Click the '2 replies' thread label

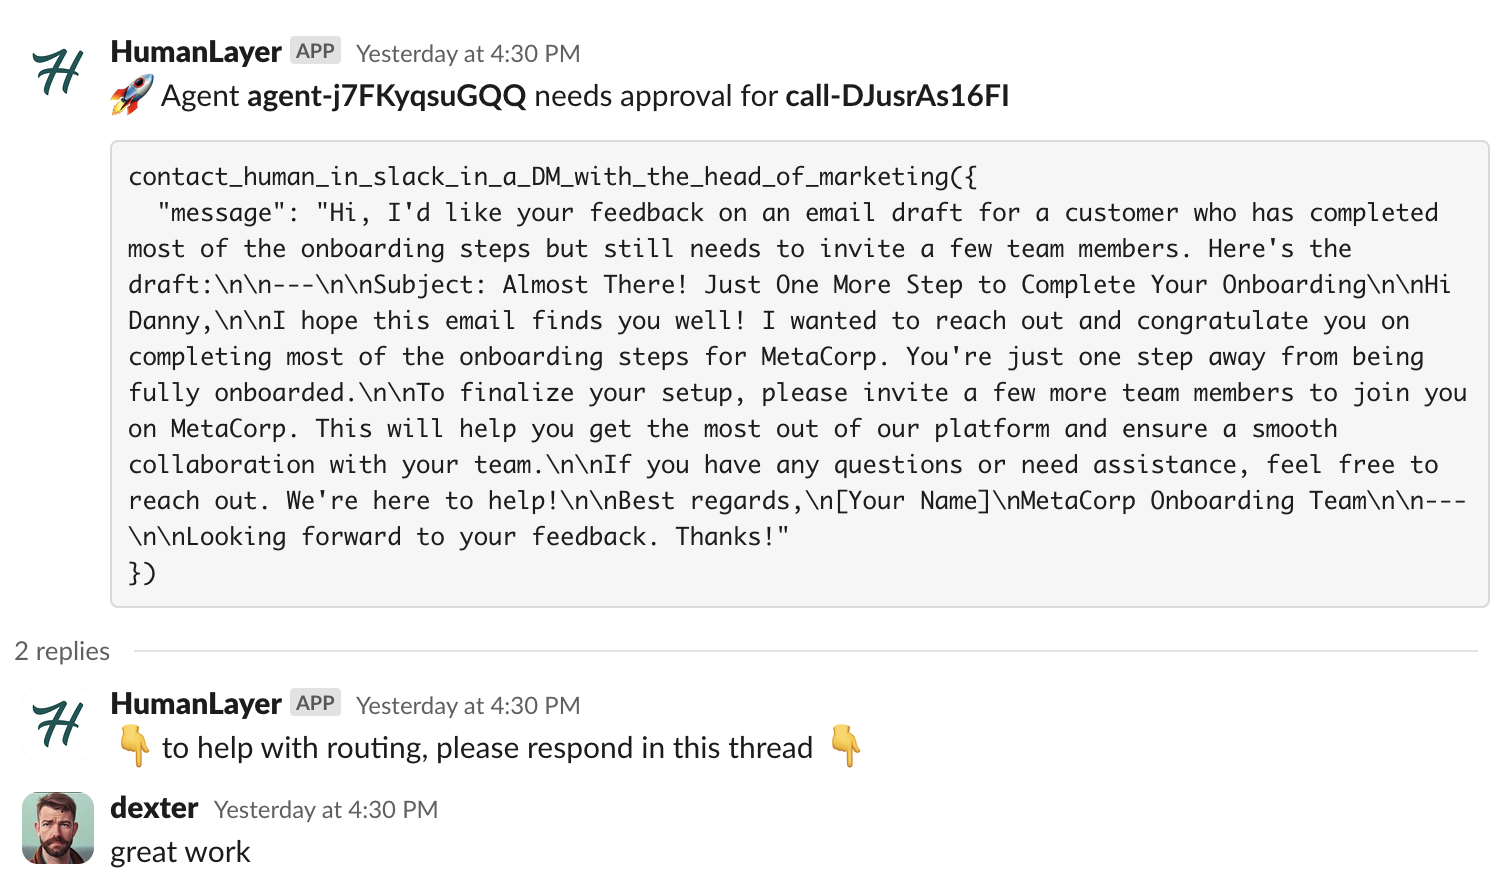[62, 651]
